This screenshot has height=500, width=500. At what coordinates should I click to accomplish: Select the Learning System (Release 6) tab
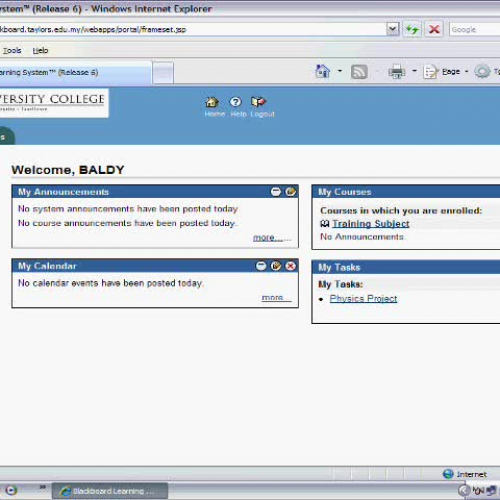pyautogui.click(x=75, y=72)
